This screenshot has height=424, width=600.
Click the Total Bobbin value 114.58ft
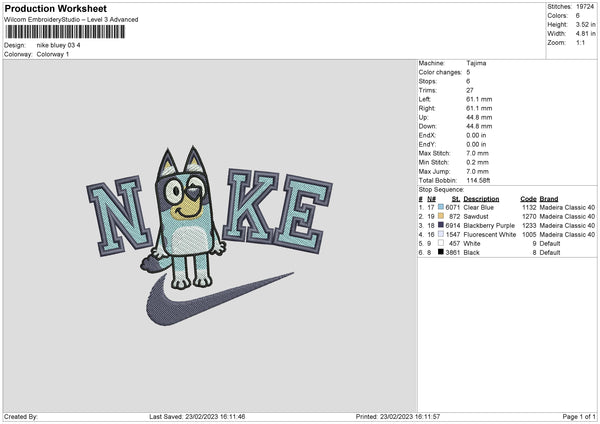point(478,180)
